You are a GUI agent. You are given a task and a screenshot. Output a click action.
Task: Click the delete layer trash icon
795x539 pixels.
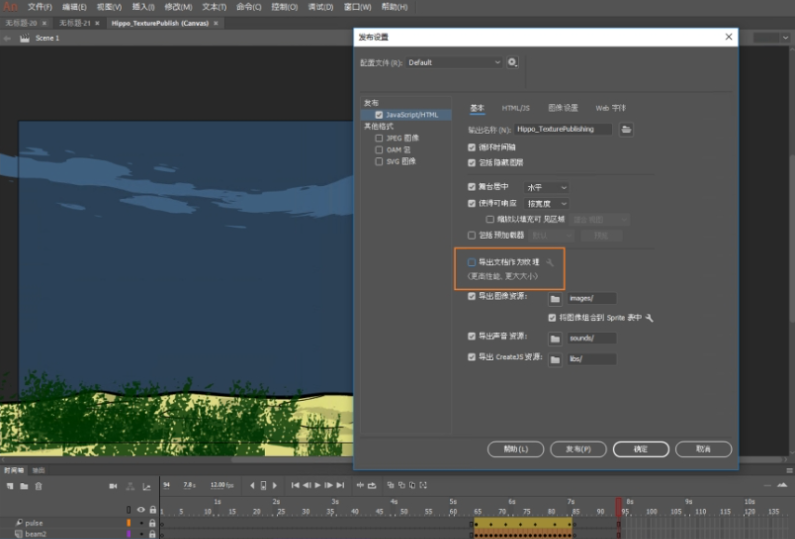tap(39, 486)
